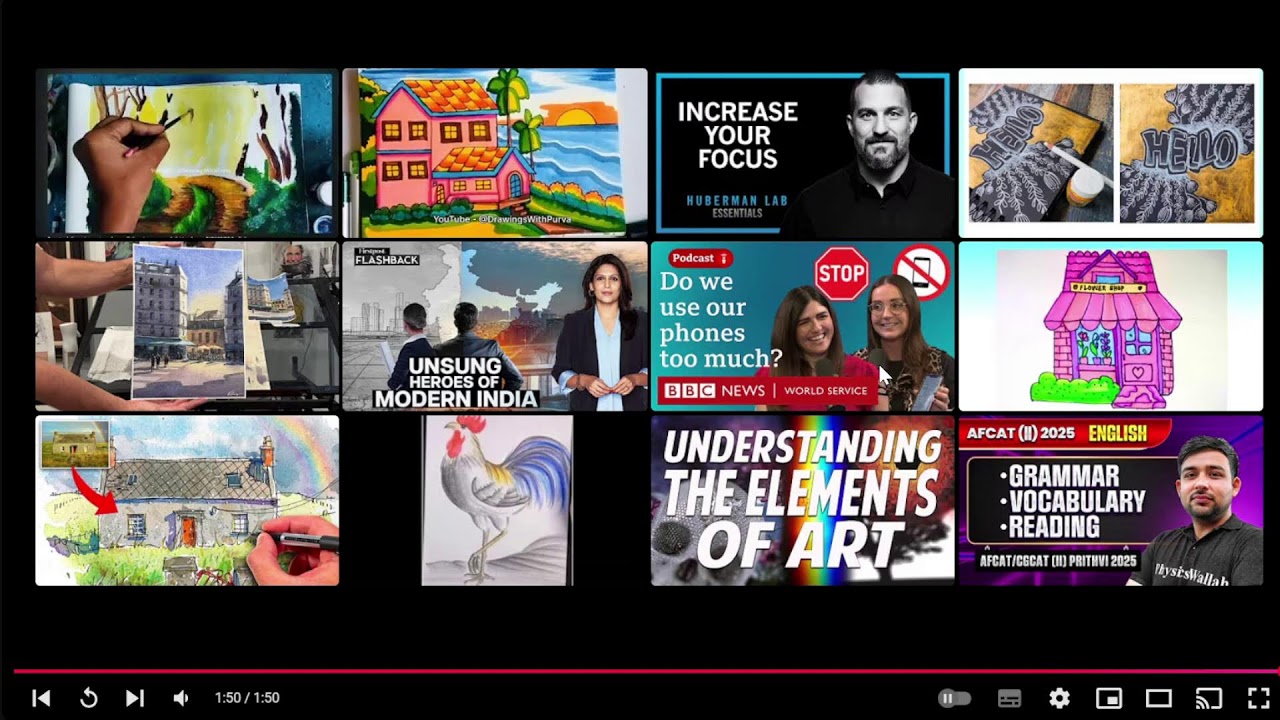Open AFCAT 2025 English grammar video
This screenshot has width=1280, height=720.
point(1111,500)
